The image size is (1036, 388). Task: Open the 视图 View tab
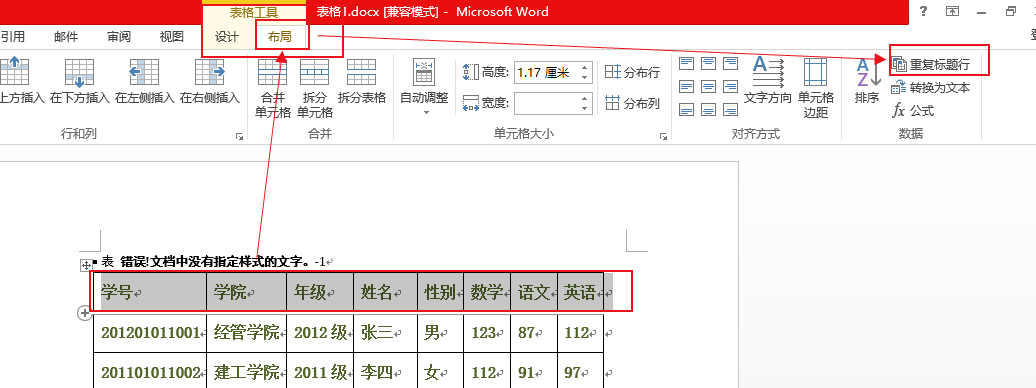click(172, 37)
